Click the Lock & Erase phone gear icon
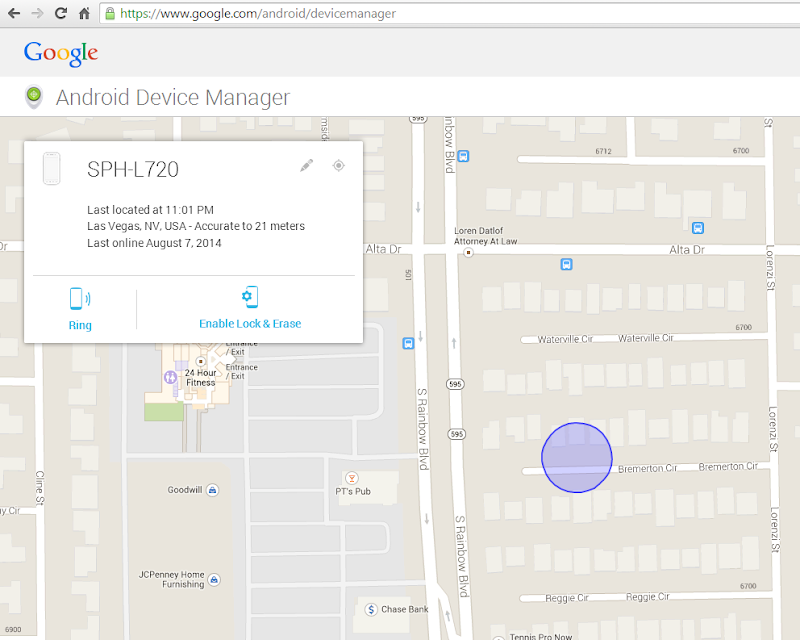Screen dimensions: 800x640 click(250, 297)
